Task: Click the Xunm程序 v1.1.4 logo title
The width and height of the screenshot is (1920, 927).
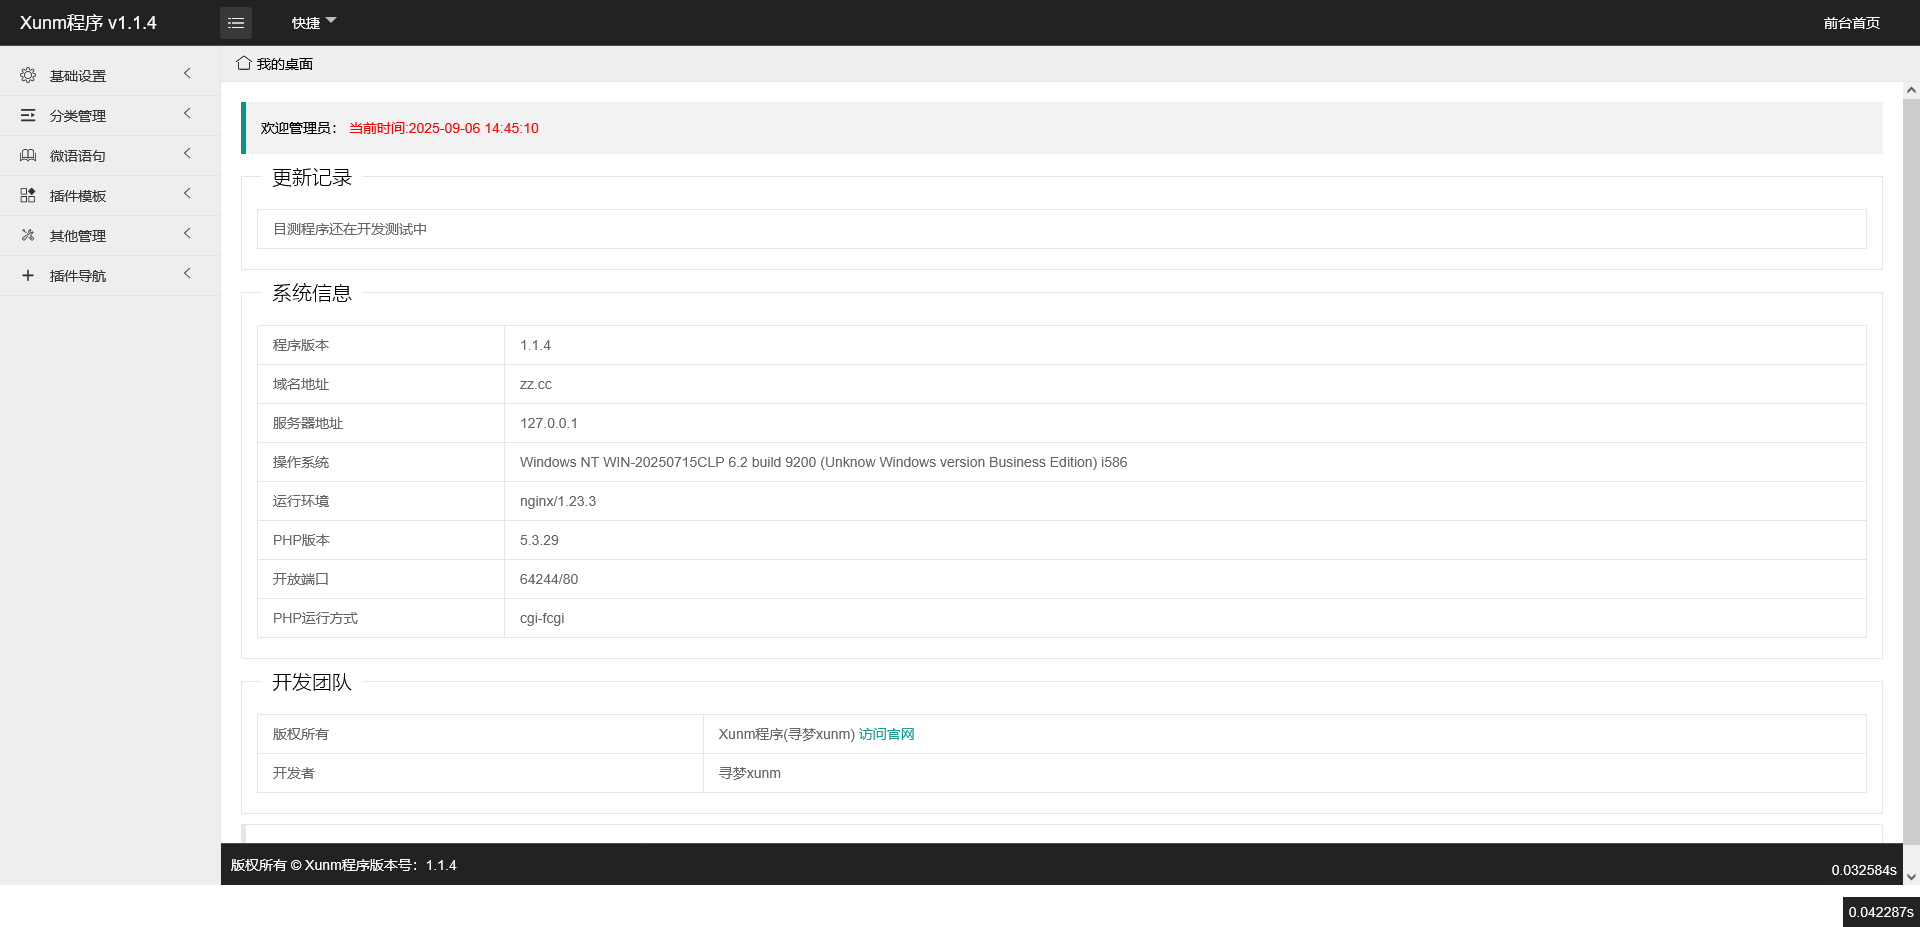Action: click(x=88, y=23)
